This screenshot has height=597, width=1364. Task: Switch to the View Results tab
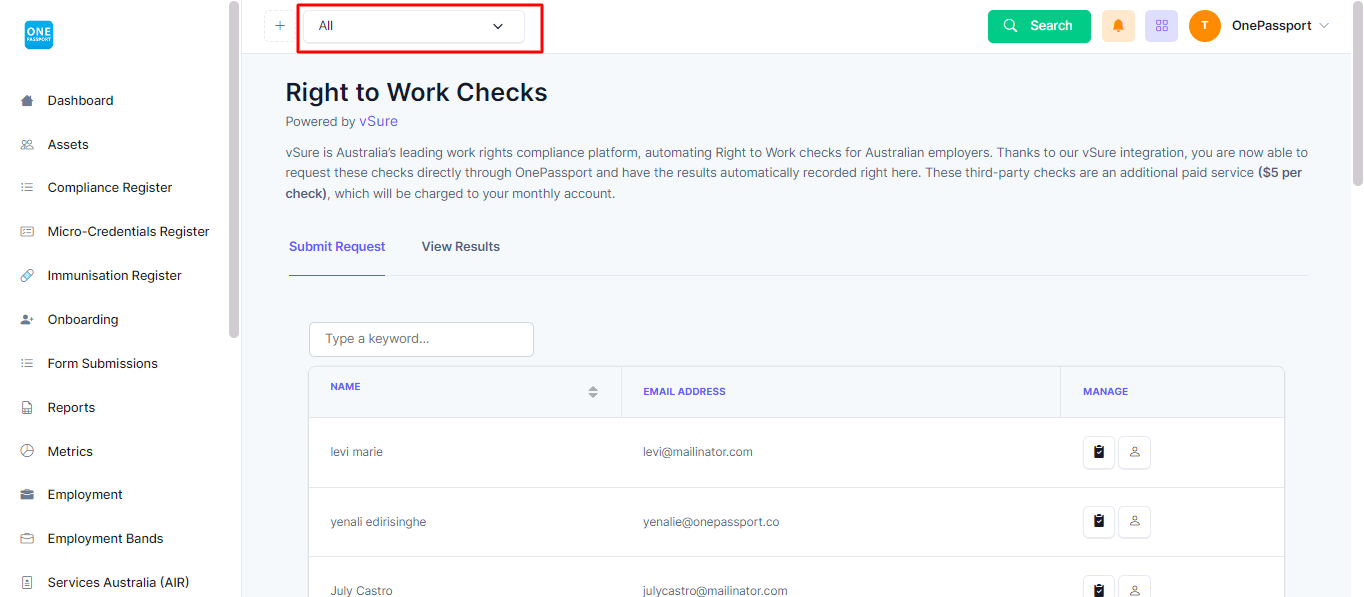click(x=461, y=246)
